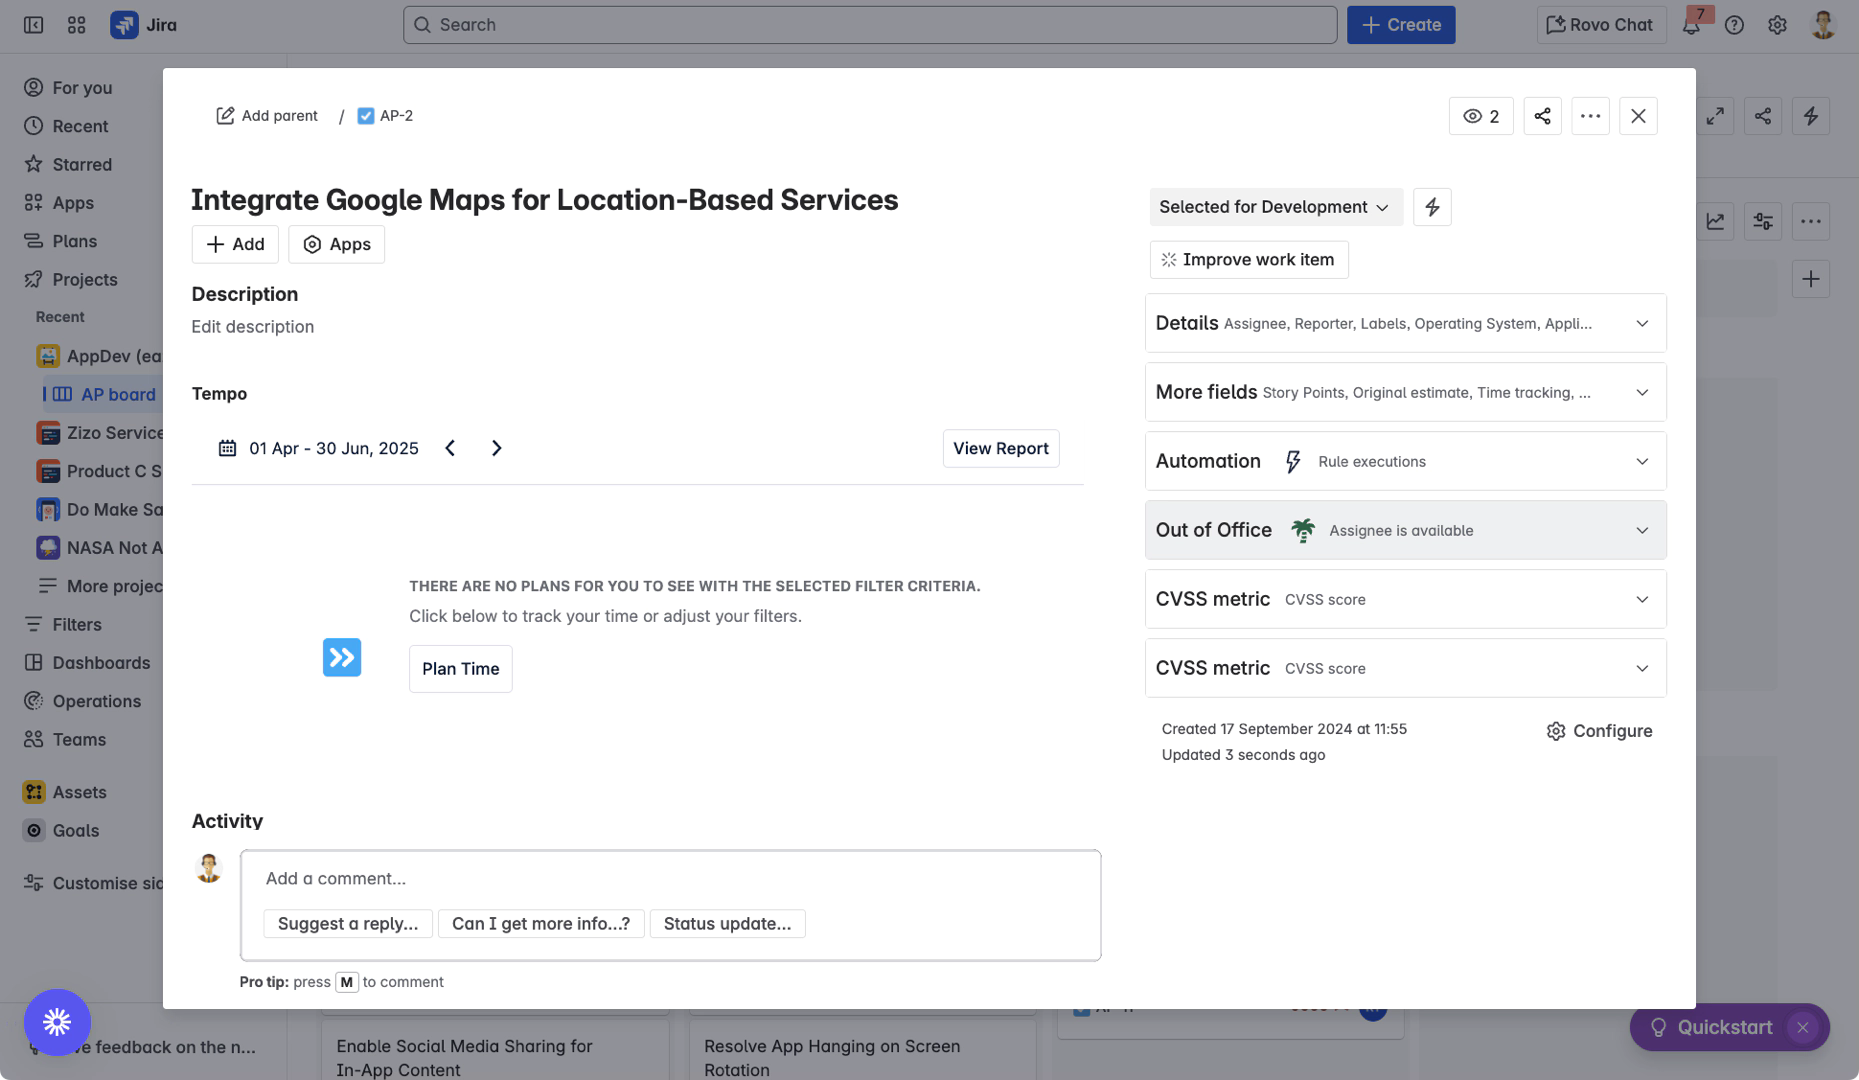Expand the Details section
This screenshot has height=1080, width=1859.
(1404, 323)
